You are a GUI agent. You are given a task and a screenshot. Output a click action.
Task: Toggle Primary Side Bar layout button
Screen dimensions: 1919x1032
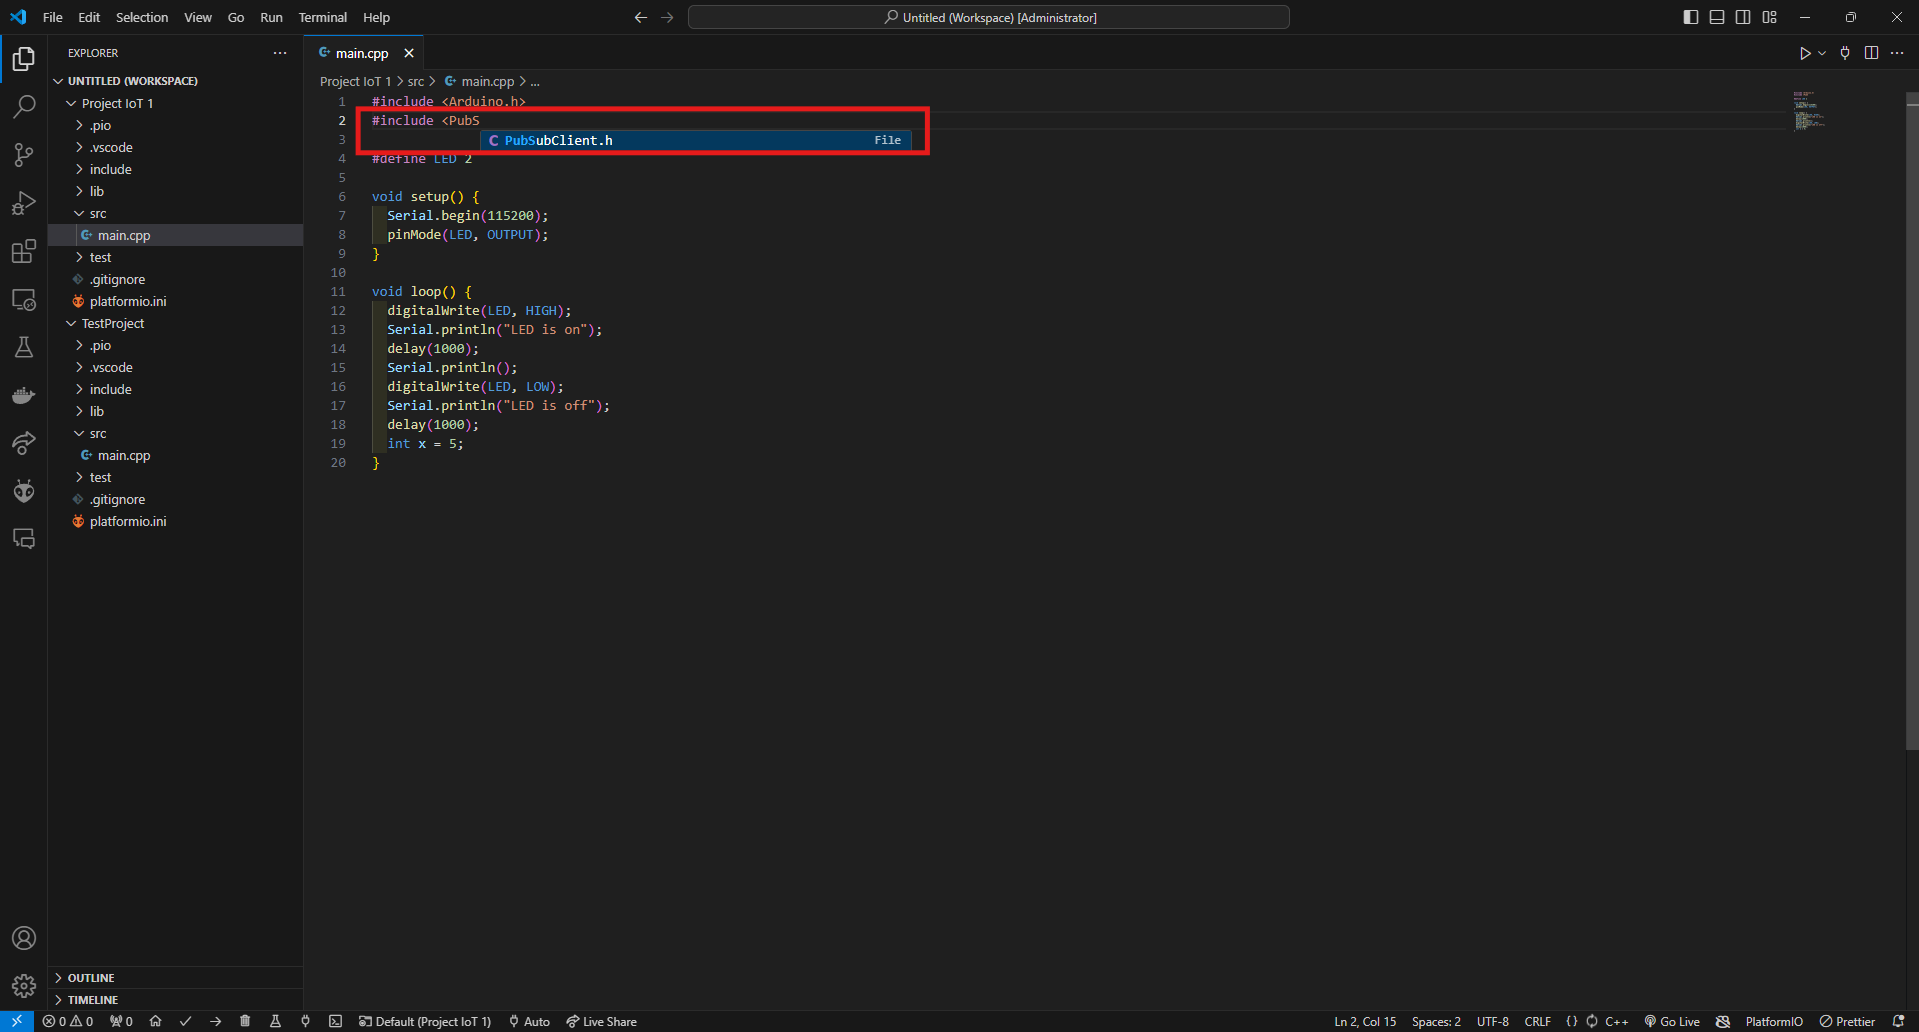coord(1690,17)
